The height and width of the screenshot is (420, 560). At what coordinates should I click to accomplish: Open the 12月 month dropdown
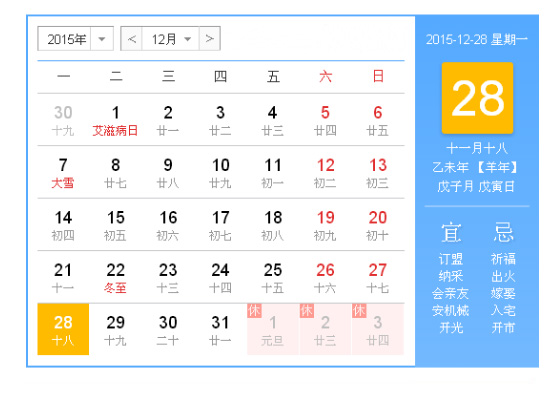pyautogui.click(x=171, y=39)
